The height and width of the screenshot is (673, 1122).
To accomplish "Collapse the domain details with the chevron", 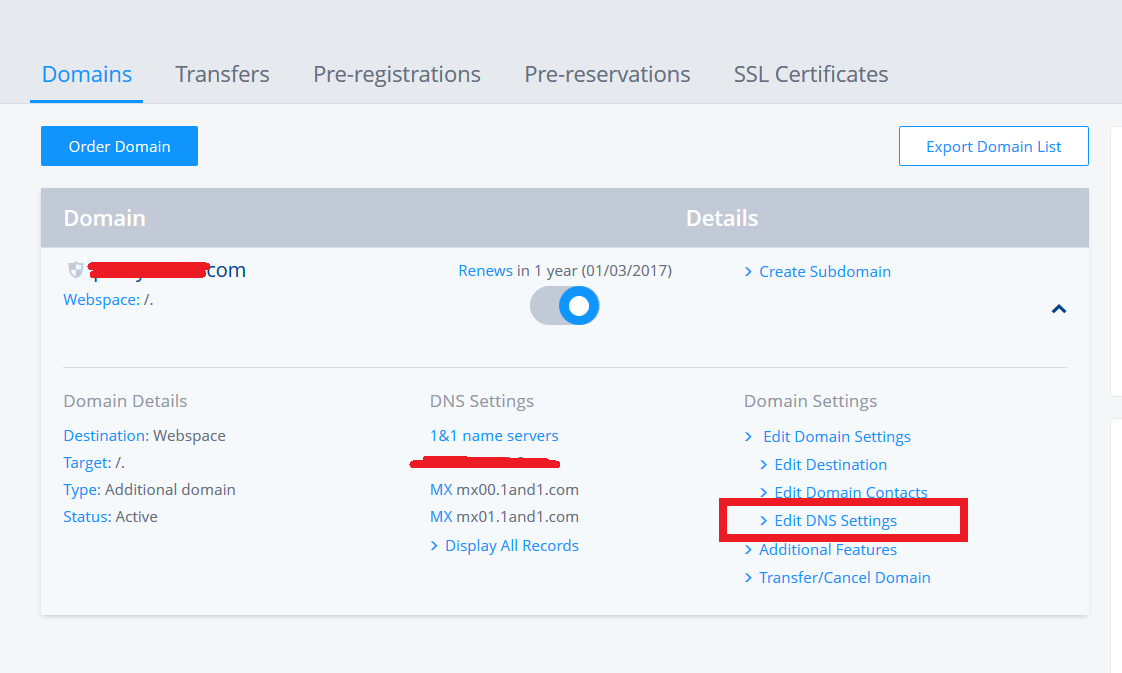I will (1059, 309).
